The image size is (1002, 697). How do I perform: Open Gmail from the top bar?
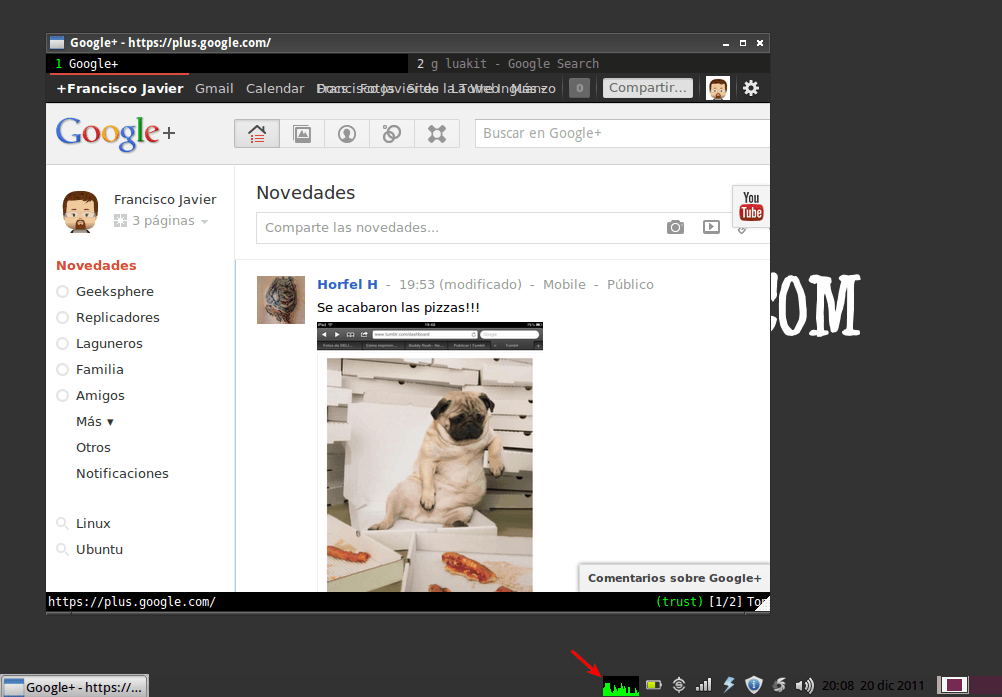(x=214, y=88)
